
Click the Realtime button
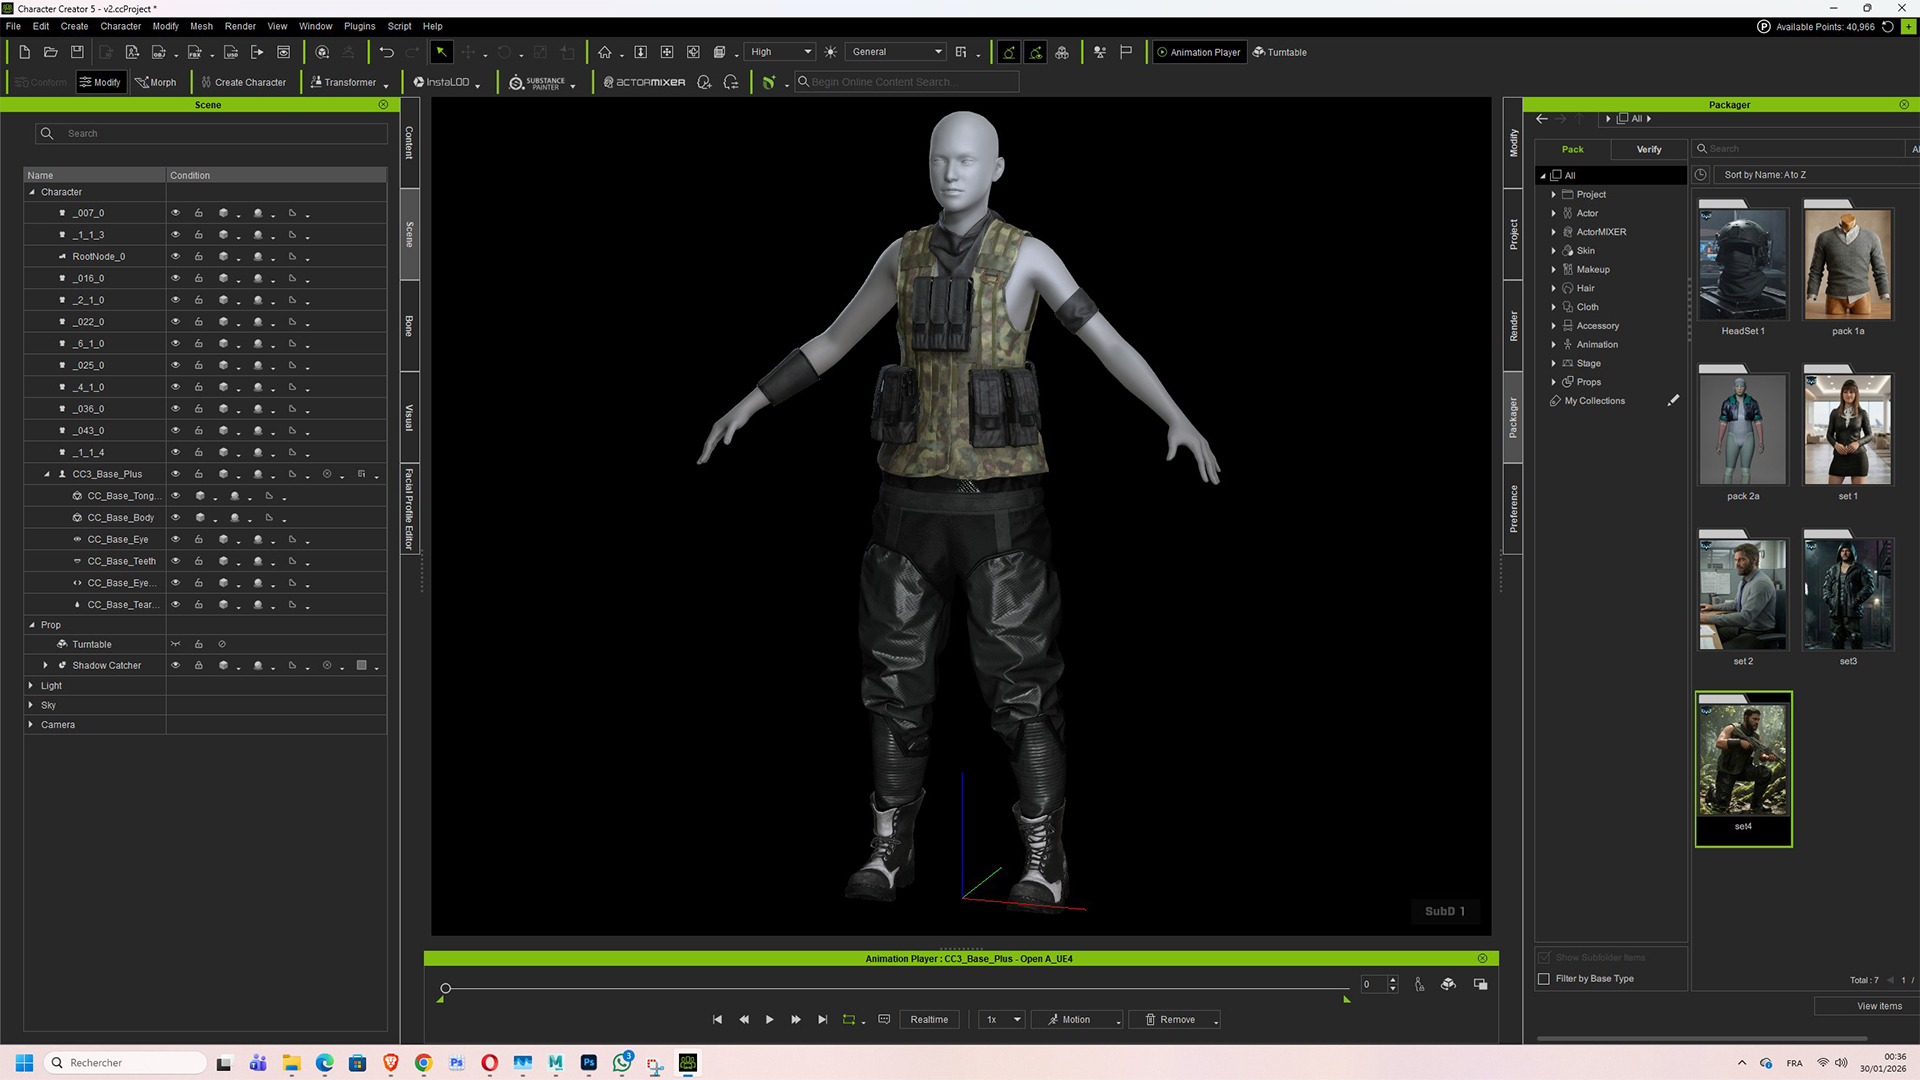[x=929, y=1020]
